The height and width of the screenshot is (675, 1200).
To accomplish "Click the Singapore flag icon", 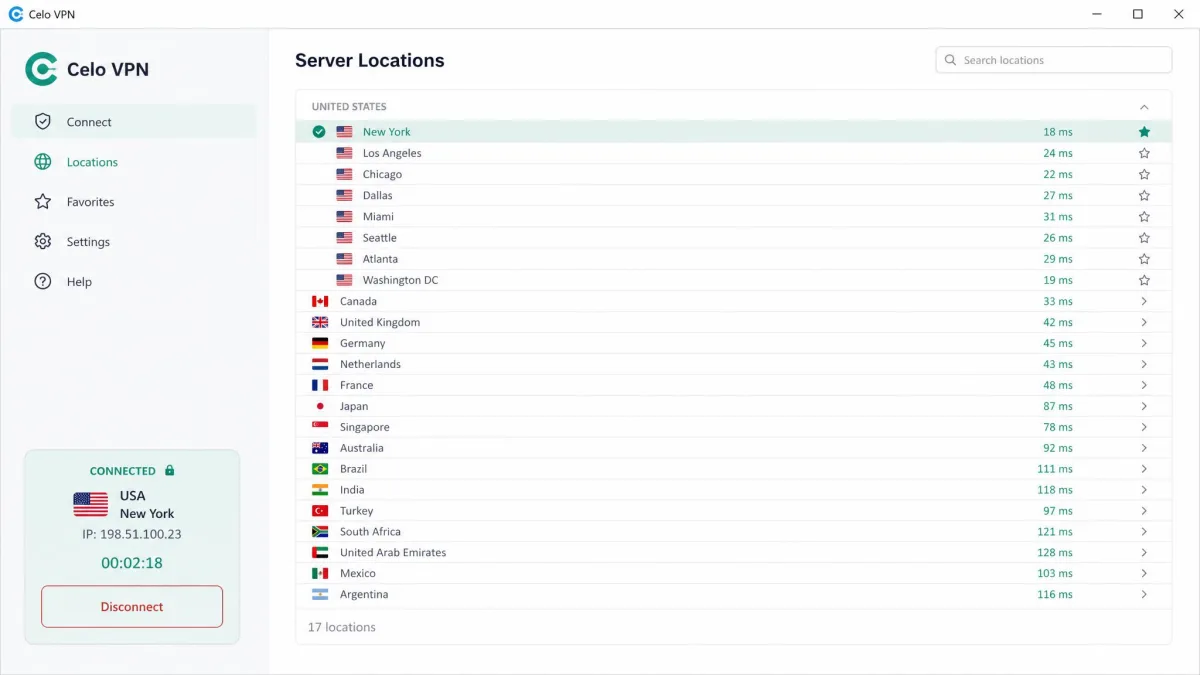I will pyautogui.click(x=320, y=427).
